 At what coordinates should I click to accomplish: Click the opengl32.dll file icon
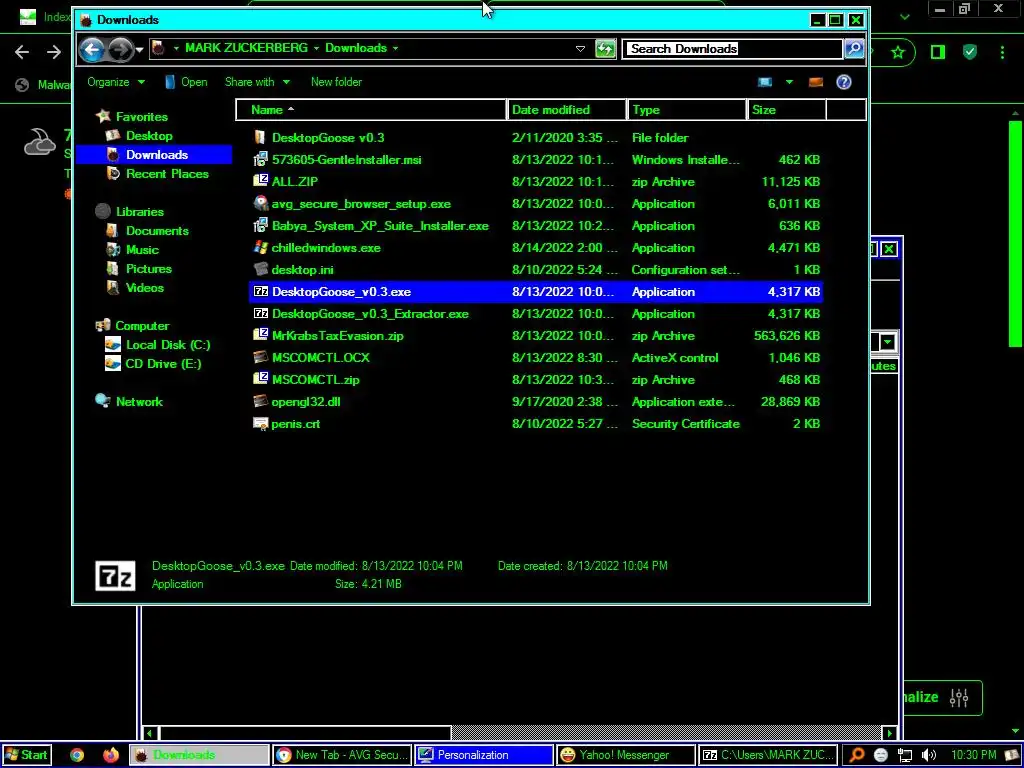point(260,401)
